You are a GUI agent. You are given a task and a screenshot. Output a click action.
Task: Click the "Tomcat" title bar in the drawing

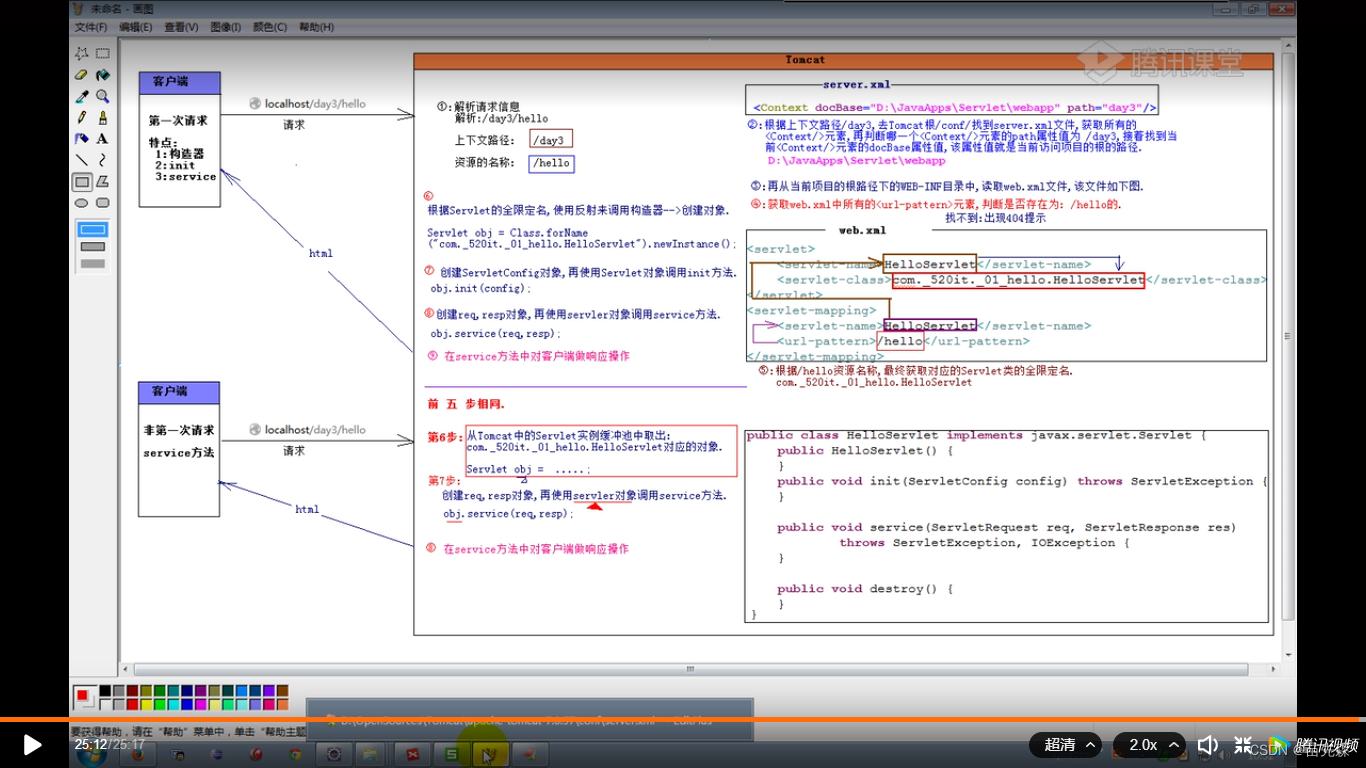[843, 61]
